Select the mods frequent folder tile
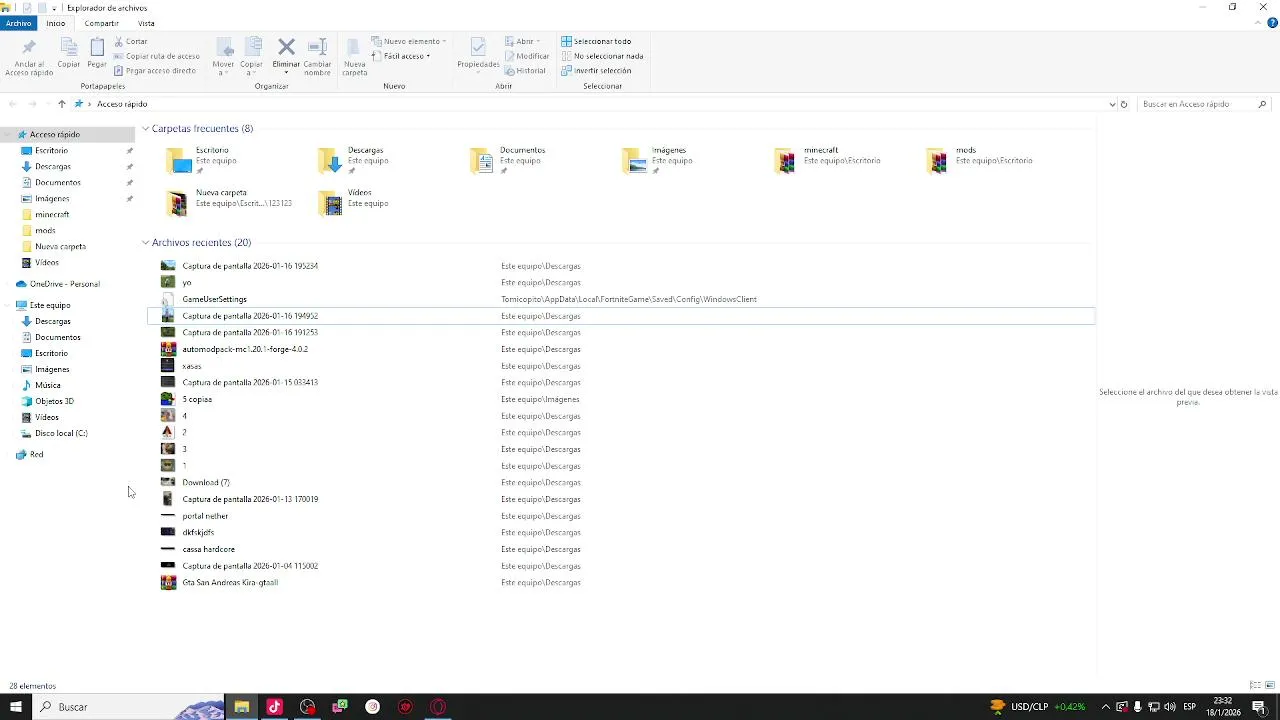The height and width of the screenshot is (720, 1280). pos(980,160)
